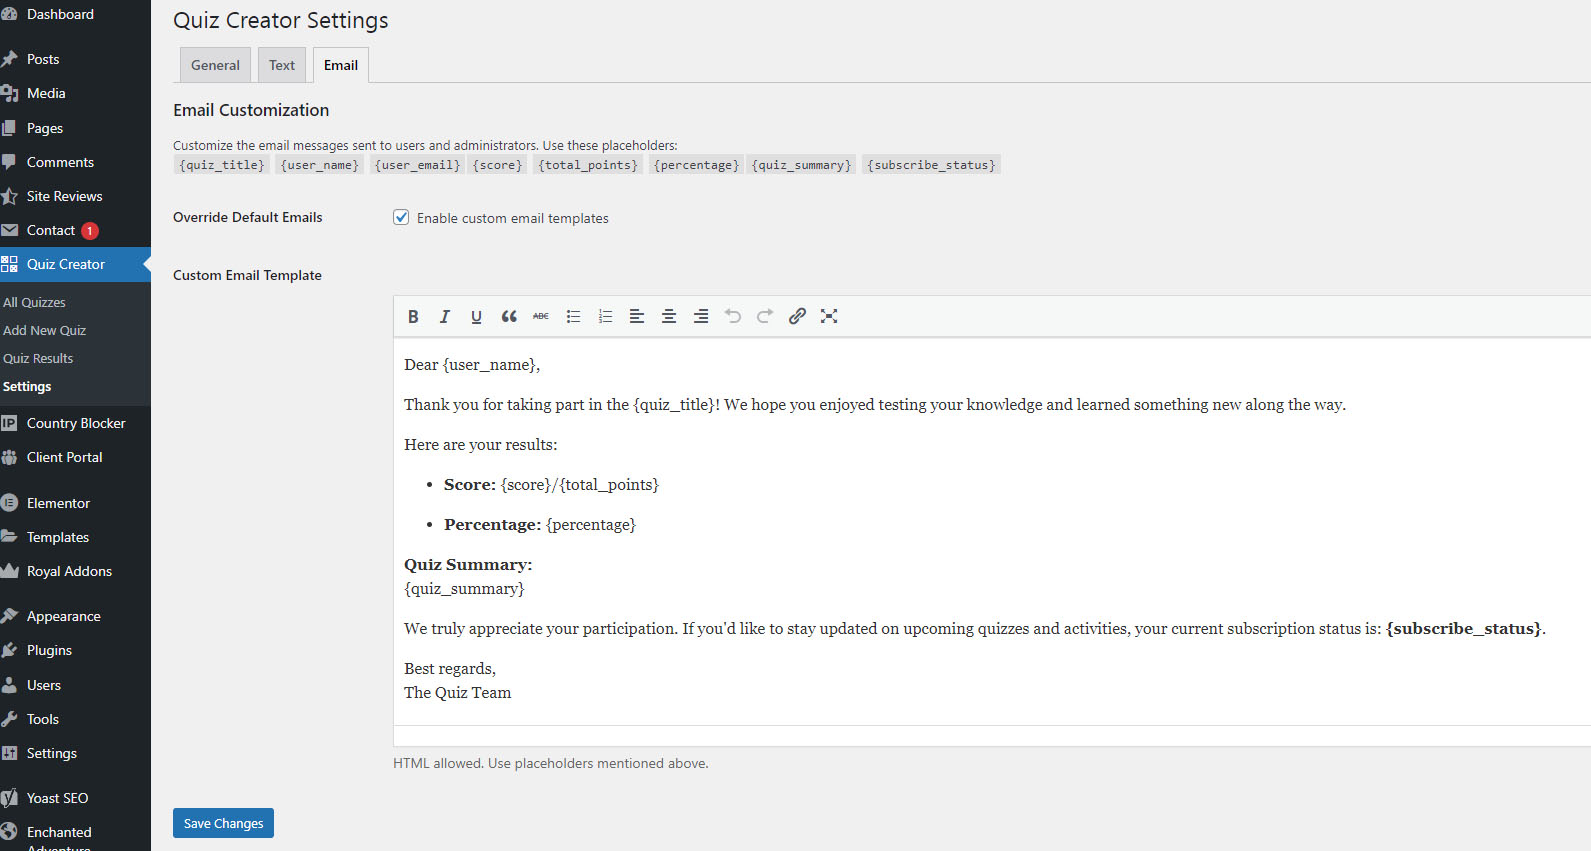Click the {percentage} placeholder tag
1591x851 pixels.
(x=696, y=165)
